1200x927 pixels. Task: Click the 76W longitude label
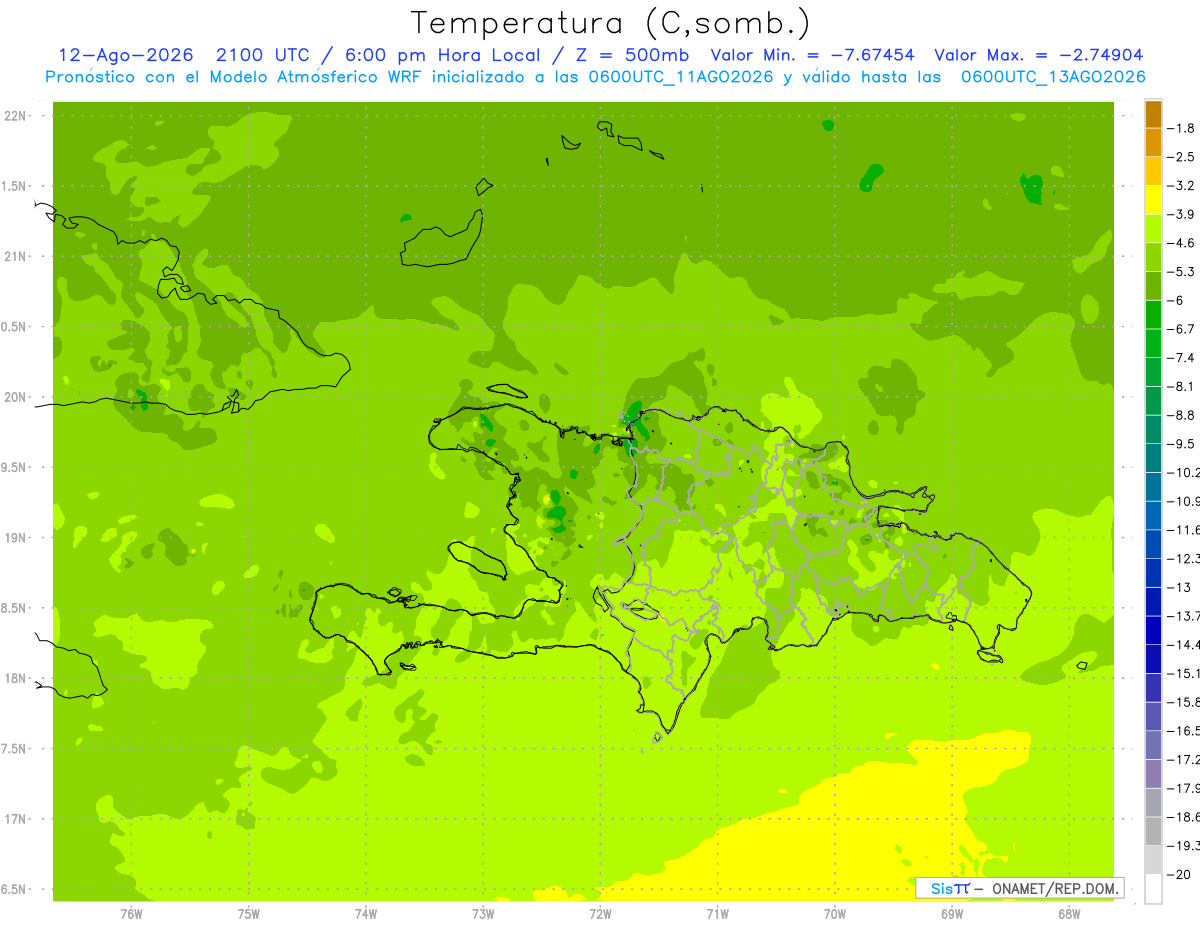131,913
